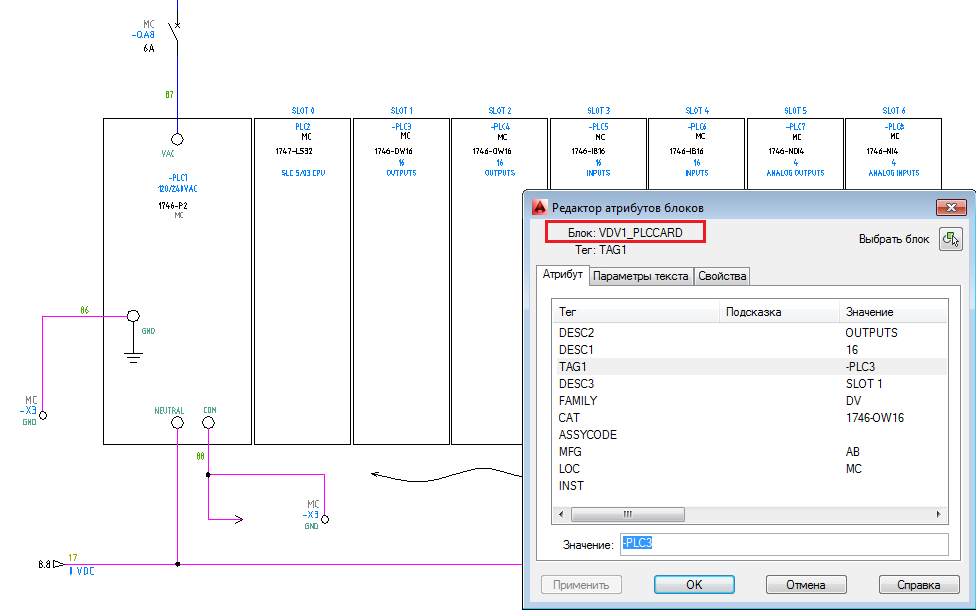Click the ground symbol under the GND terminal
Screen dimensions: 976x610
point(133,357)
